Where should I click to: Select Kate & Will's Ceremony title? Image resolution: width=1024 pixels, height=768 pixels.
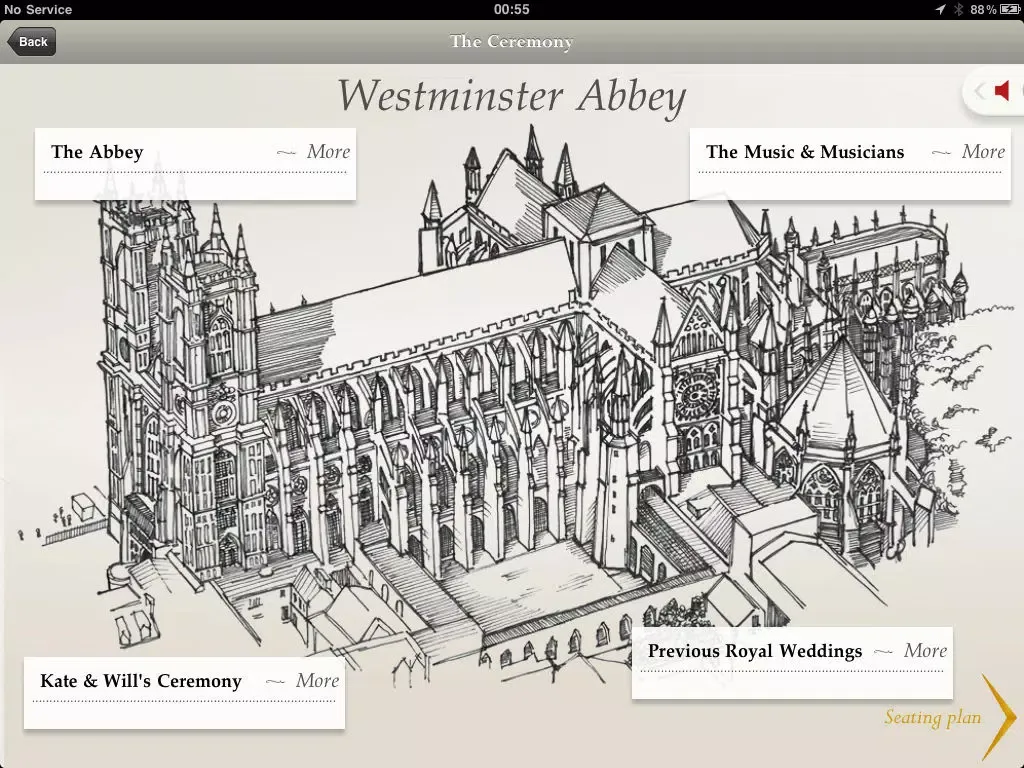pyautogui.click(x=141, y=681)
